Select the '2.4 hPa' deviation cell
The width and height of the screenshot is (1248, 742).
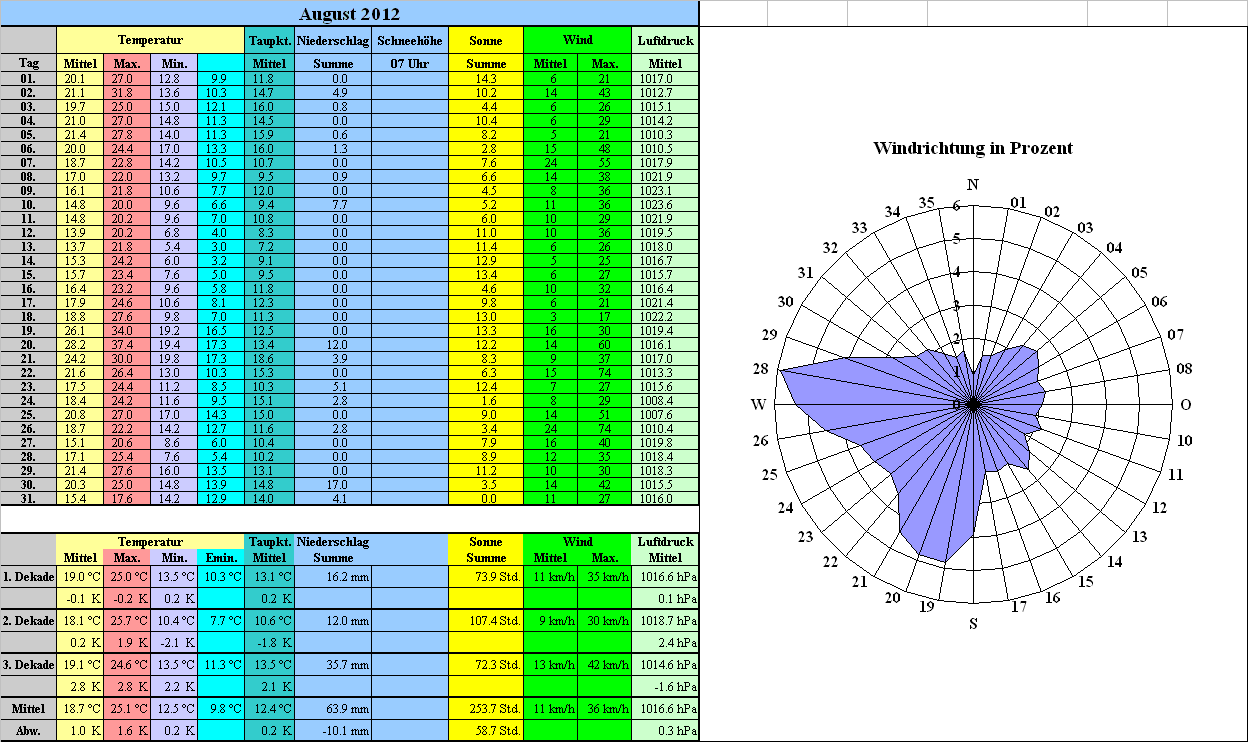665,642
